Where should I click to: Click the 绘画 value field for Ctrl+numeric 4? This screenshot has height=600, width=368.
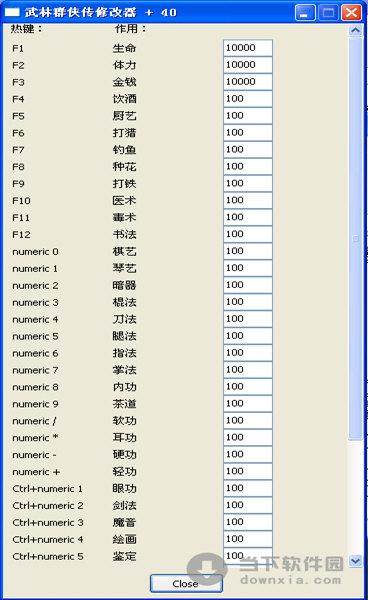pos(248,539)
